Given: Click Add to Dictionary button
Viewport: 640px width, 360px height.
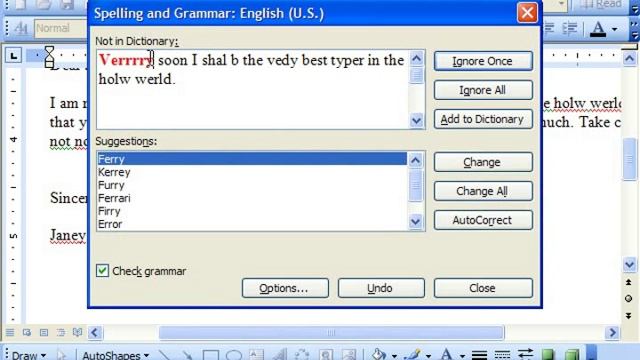Looking at the screenshot, I should [483, 119].
